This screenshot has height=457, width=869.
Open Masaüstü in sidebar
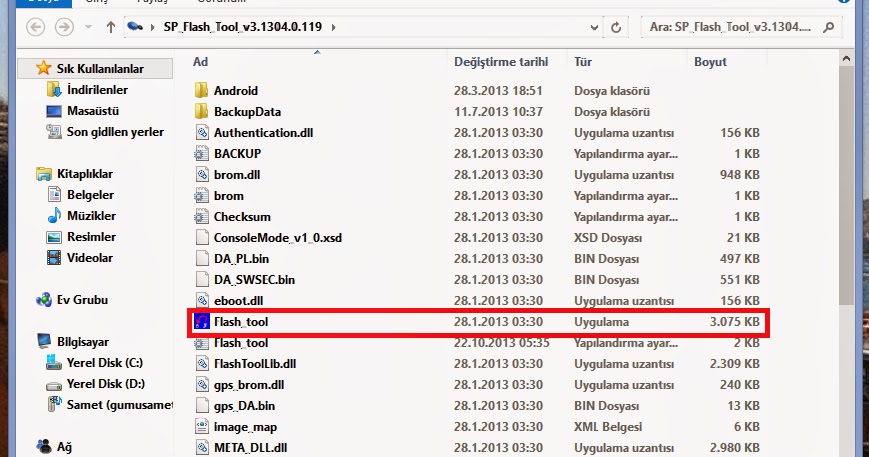93,111
